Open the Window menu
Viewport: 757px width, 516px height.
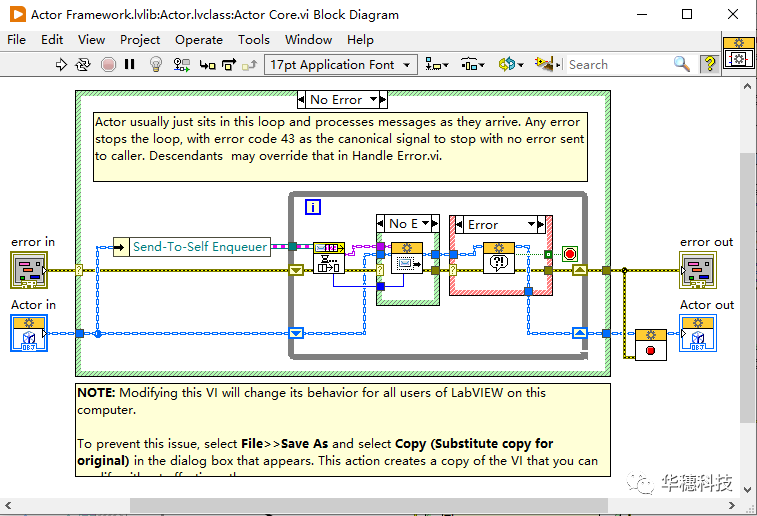click(308, 40)
